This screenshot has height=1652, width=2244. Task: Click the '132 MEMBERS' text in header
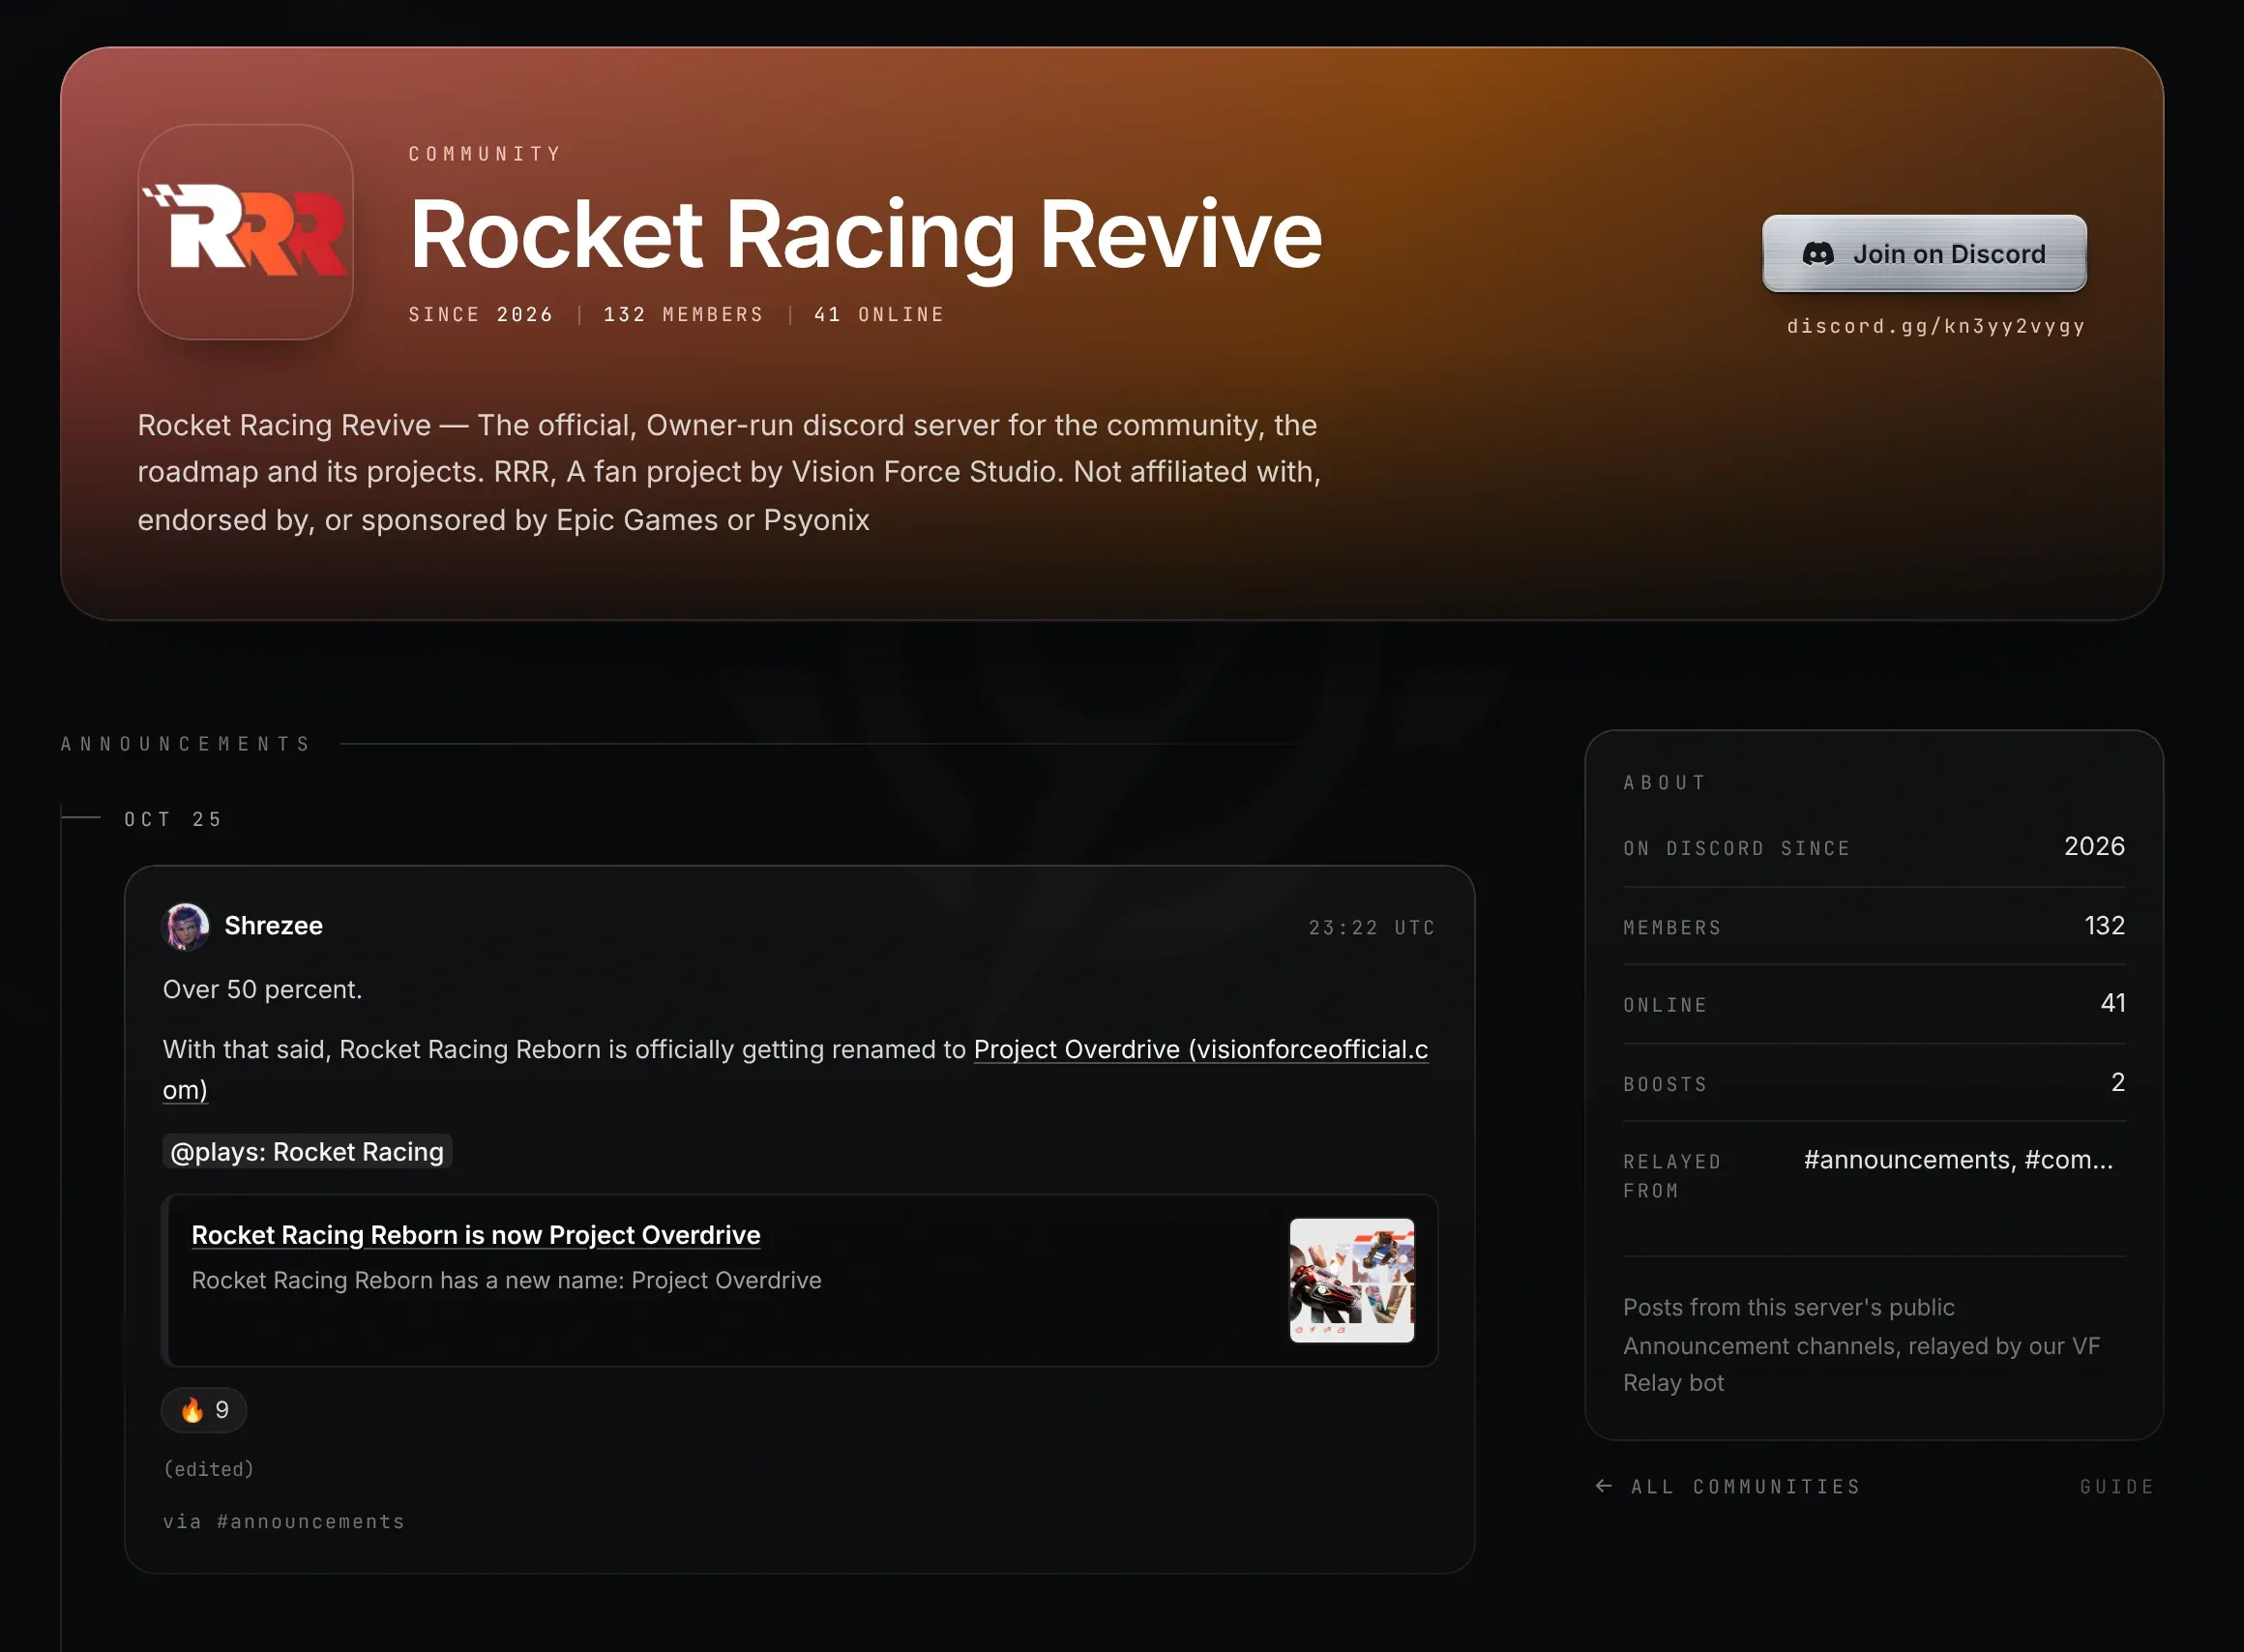click(684, 314)
